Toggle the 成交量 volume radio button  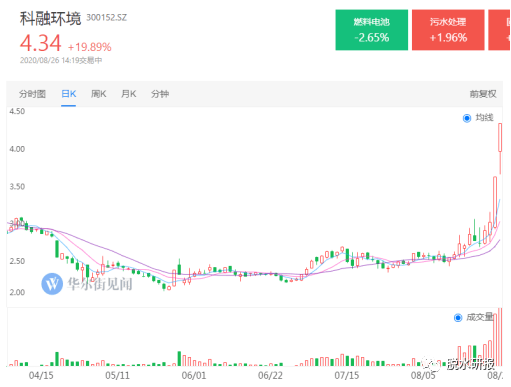[x=458, y=318]
